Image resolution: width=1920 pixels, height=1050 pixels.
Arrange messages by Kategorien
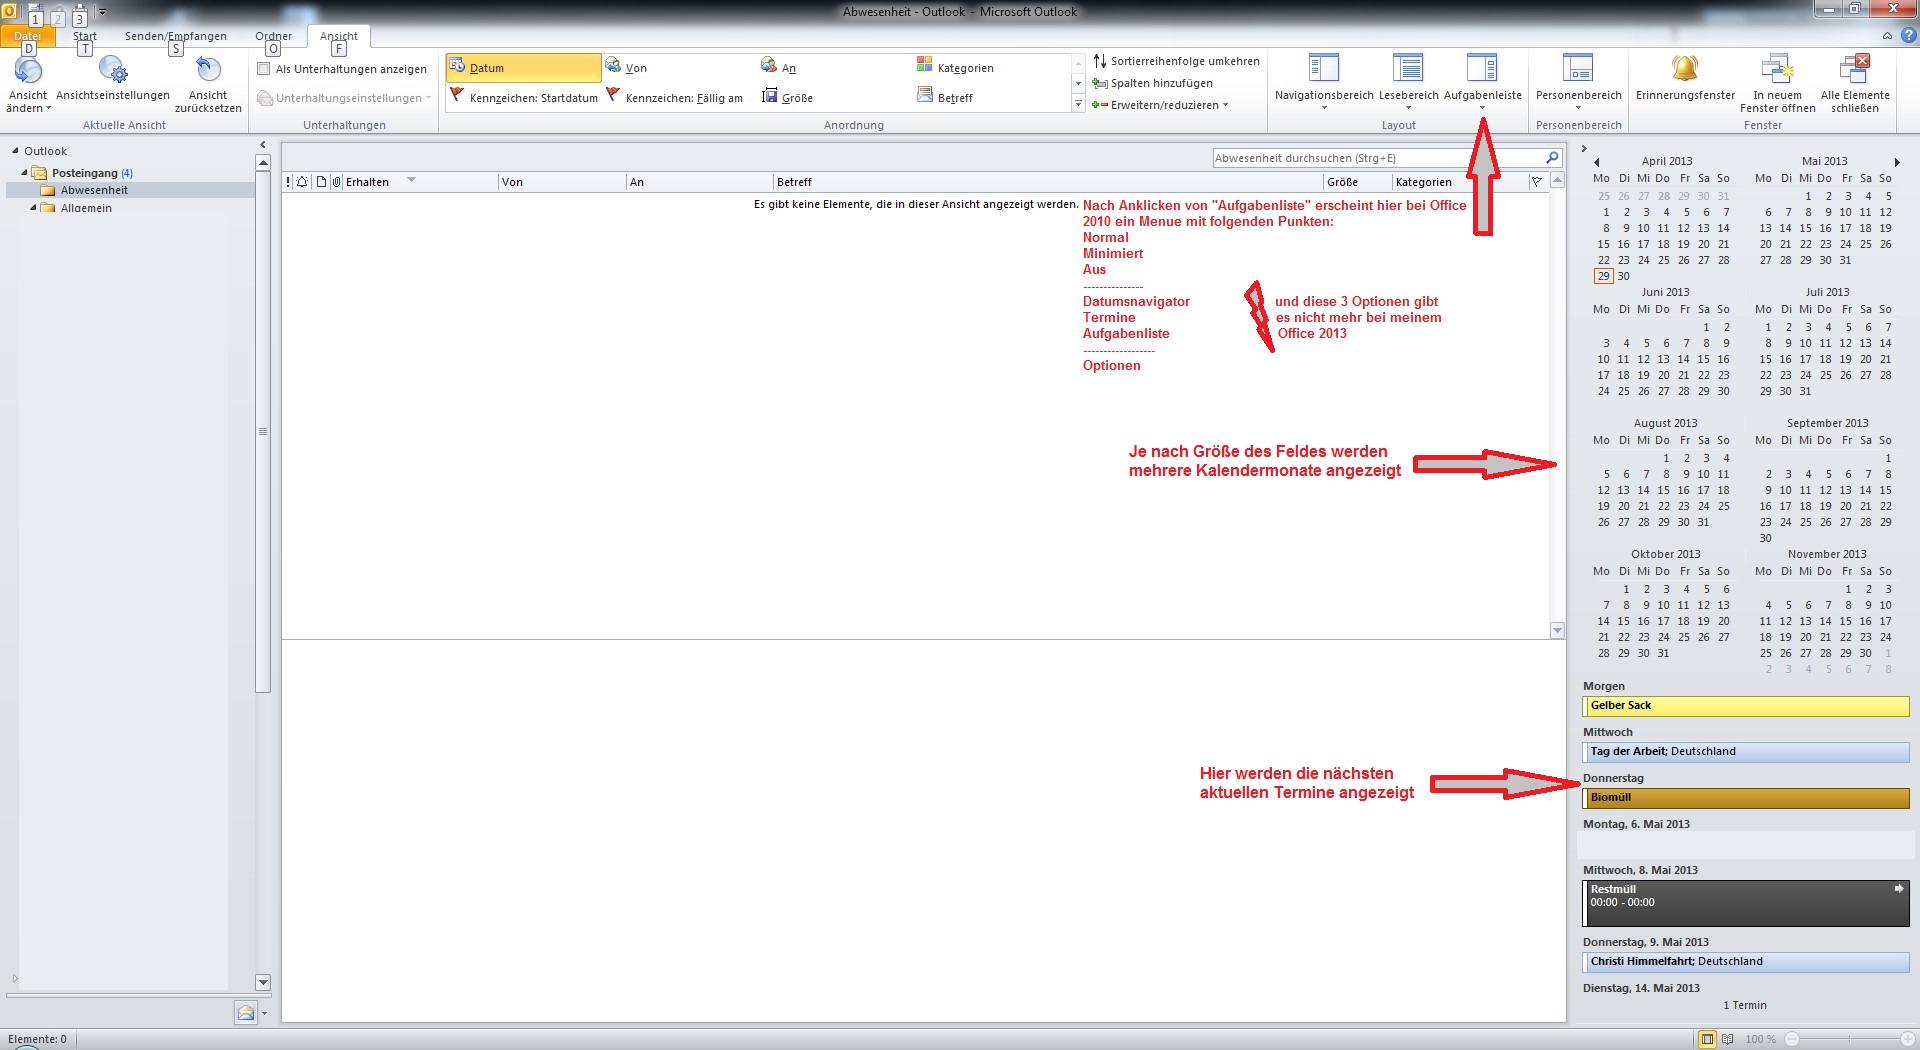pyautogui.click(x=955, y=68)
